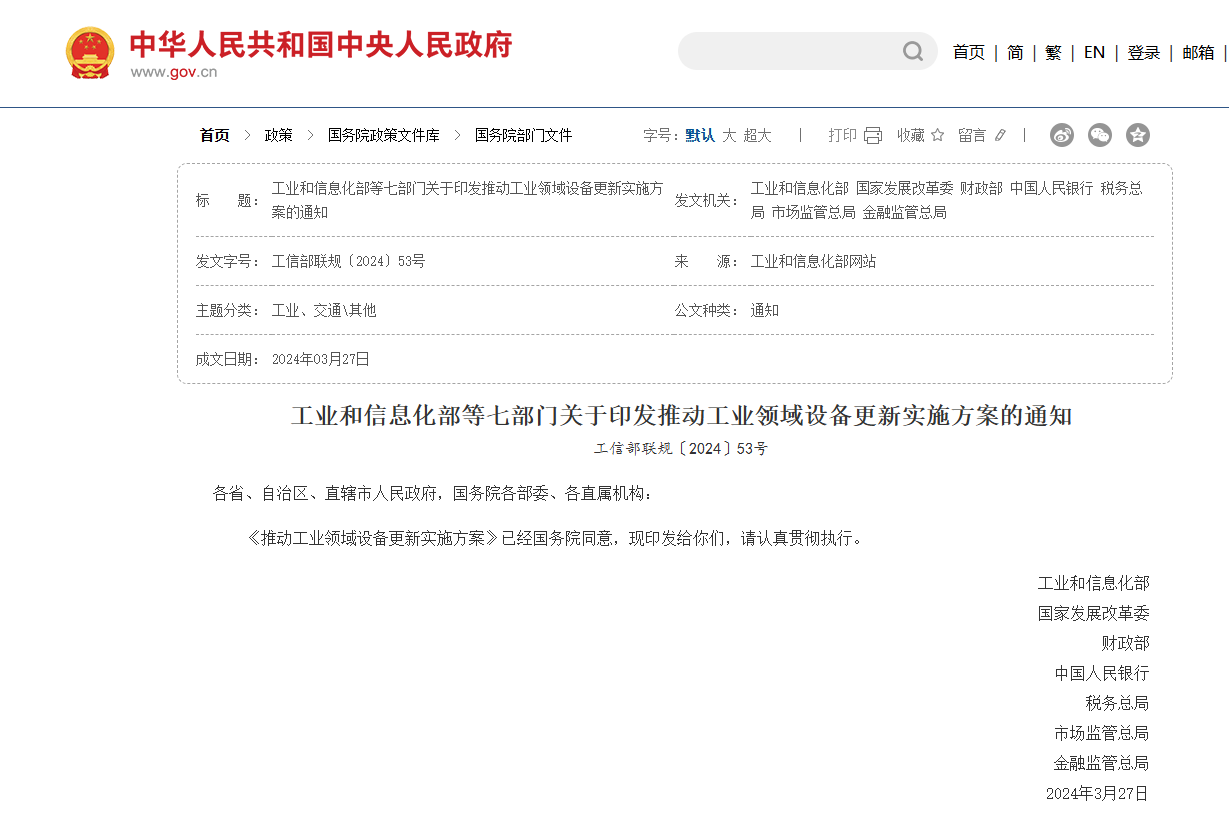Go to 首页 from the top navigation
The width and height of the screenshot is (1229, 815).
coord(968,52)
